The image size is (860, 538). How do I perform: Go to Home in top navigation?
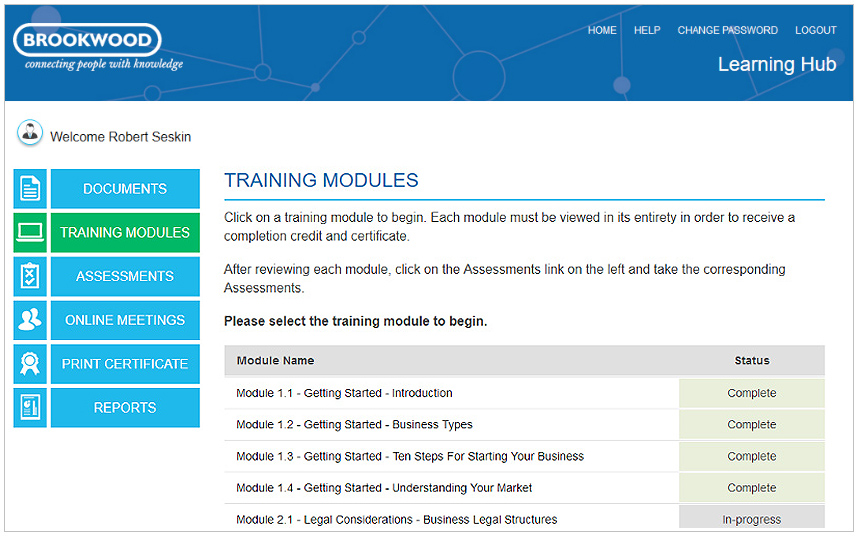(x=602, y=30)
